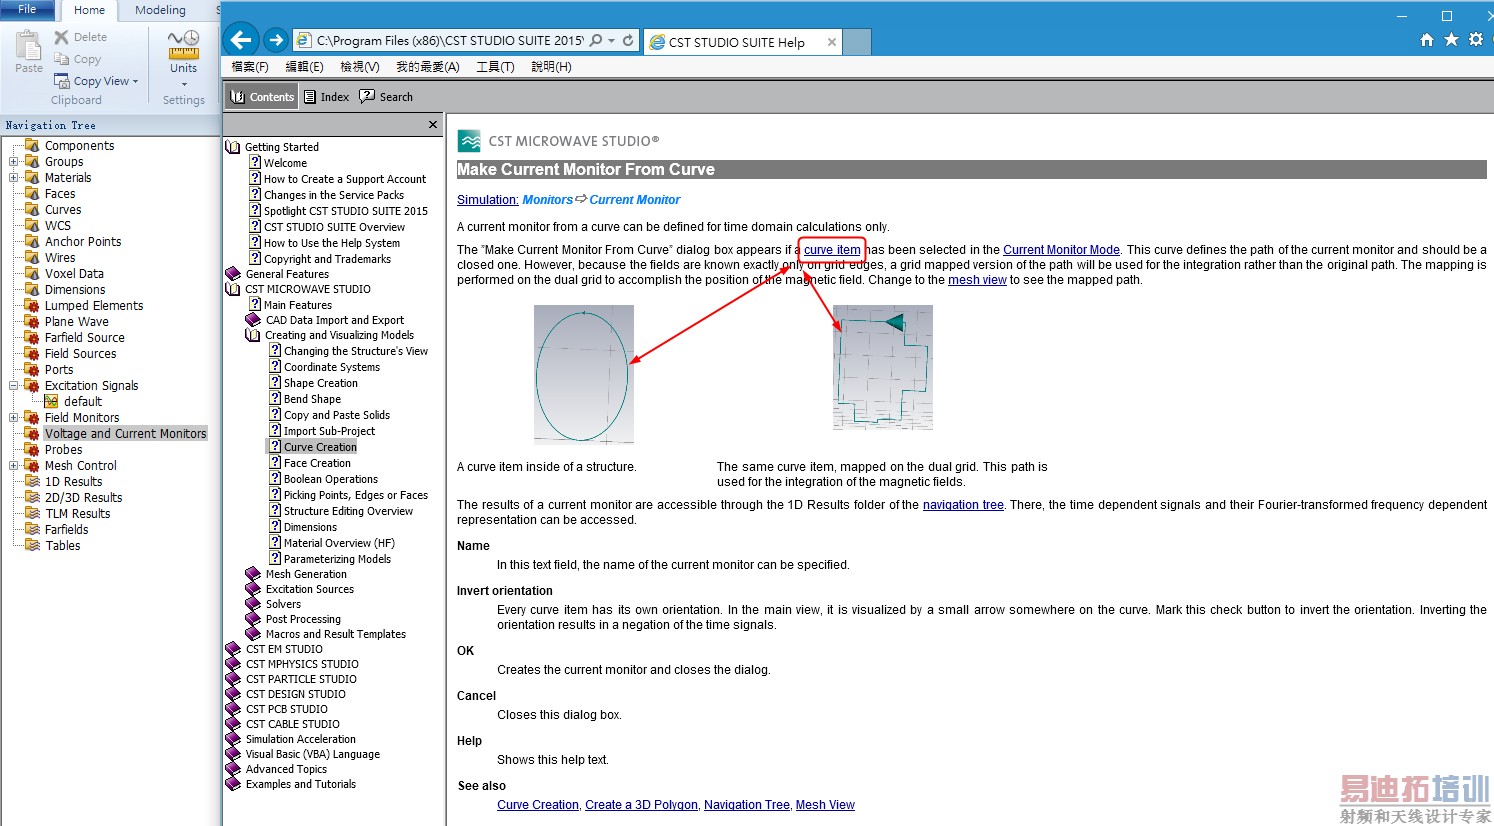Click the Paste icon in Clipboard group
The image size is (1494, 826).
tap(28, 45)
